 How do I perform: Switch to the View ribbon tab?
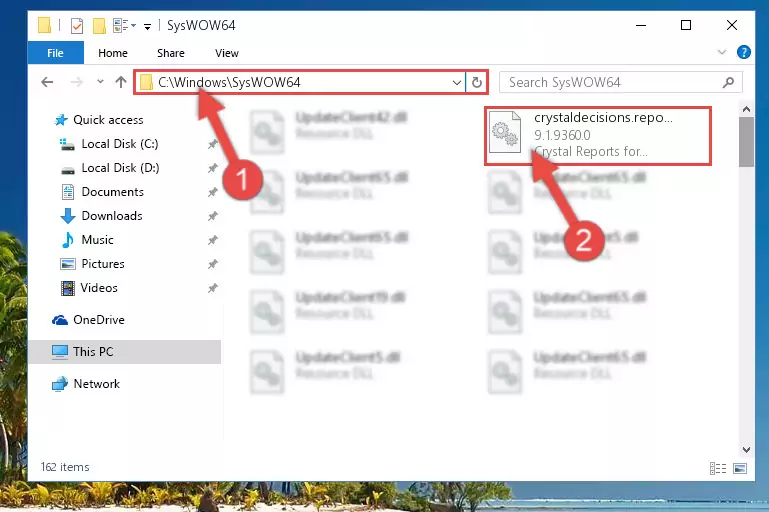[227, 53]
